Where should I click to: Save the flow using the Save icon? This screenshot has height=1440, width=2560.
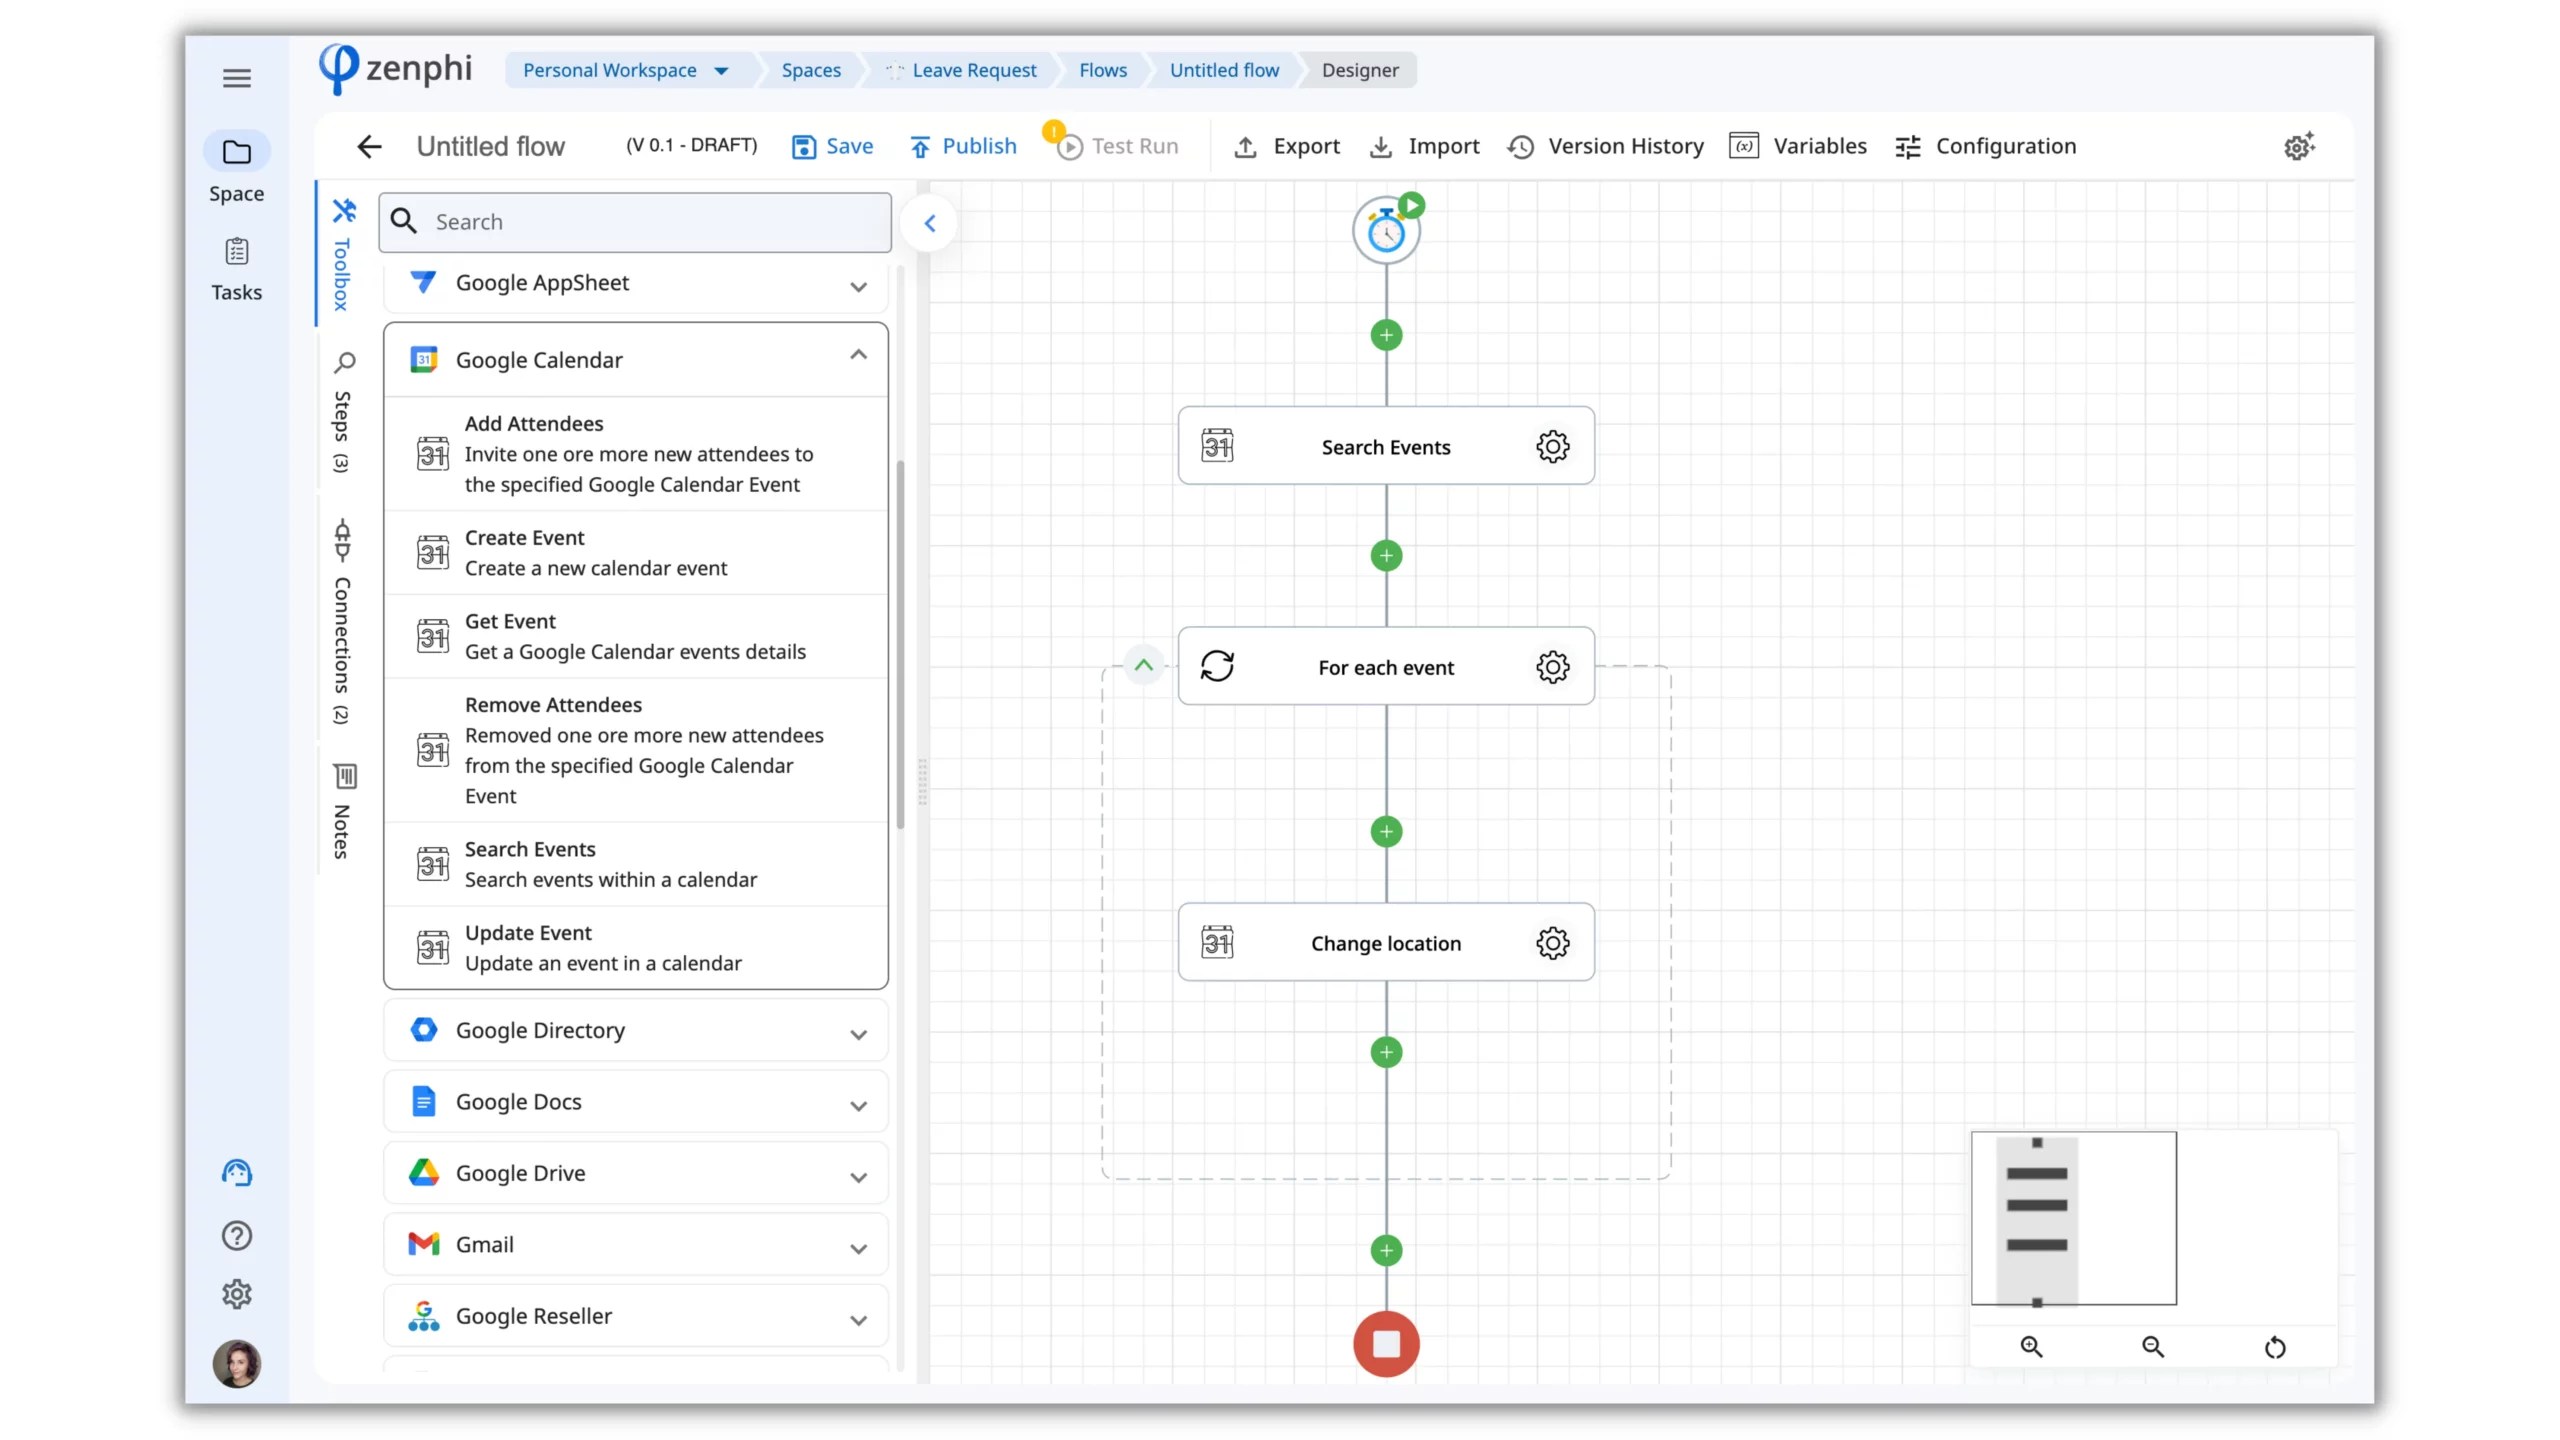tap(805, 146)
